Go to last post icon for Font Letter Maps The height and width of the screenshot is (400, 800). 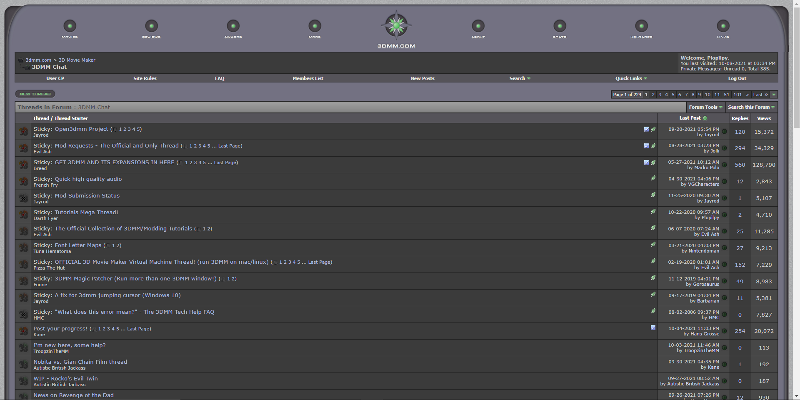[x=724, y=248]
